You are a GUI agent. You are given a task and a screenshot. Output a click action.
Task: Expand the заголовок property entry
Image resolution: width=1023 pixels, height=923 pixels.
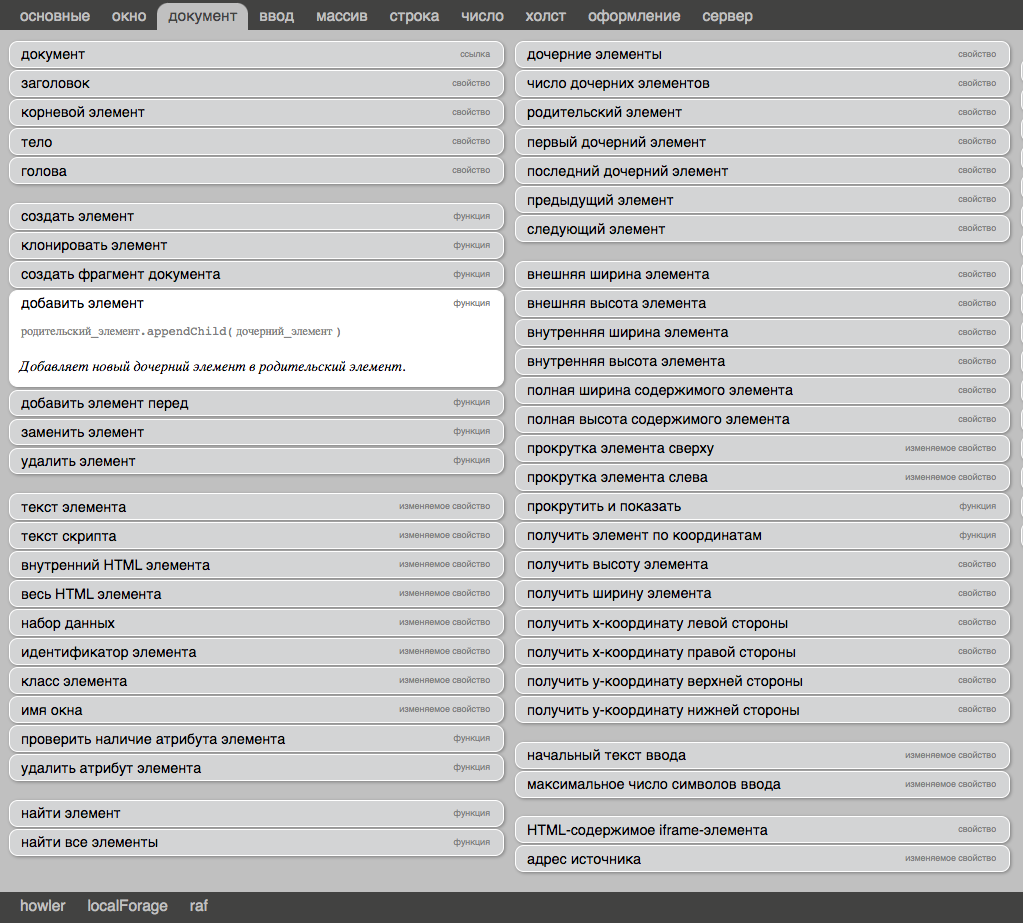[256, 83]
